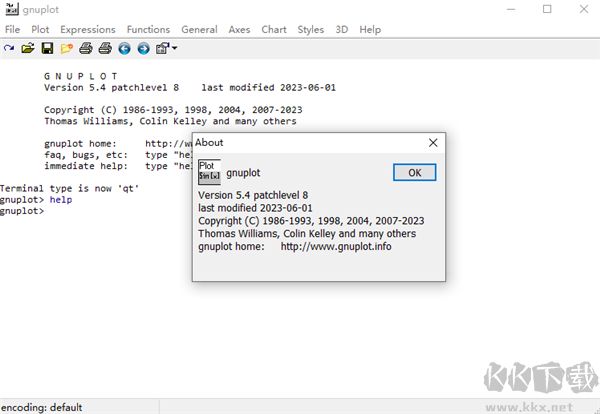Viewport: 600px width, 414px height.
Task: Click console 'faq, bugs, etc:' line
Action: (x=117, y=155)
